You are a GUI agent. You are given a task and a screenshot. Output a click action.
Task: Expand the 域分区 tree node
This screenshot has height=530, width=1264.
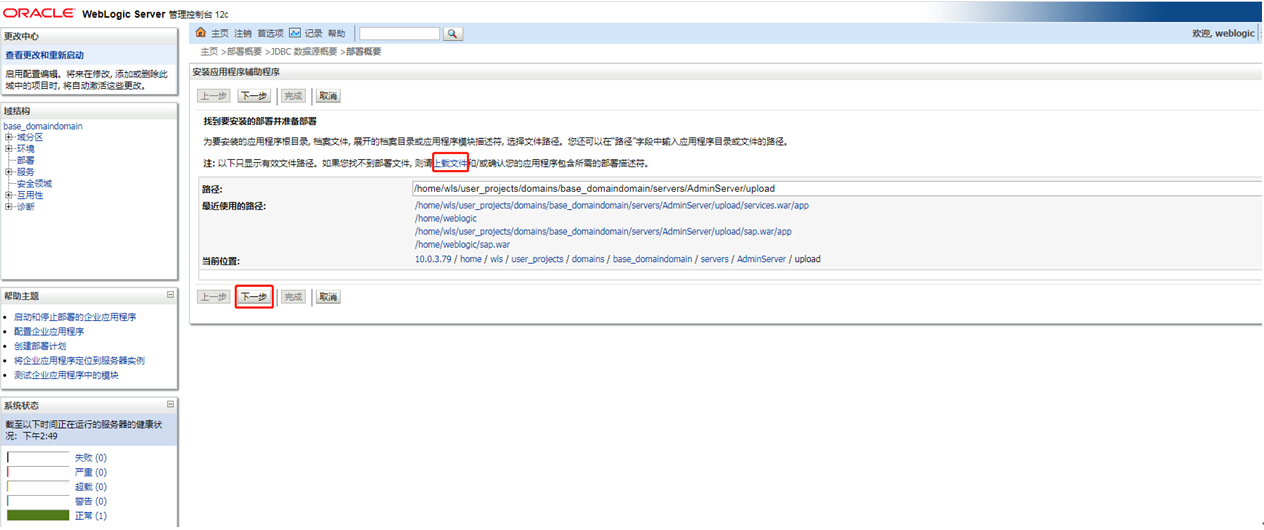(x=9, y=137)
